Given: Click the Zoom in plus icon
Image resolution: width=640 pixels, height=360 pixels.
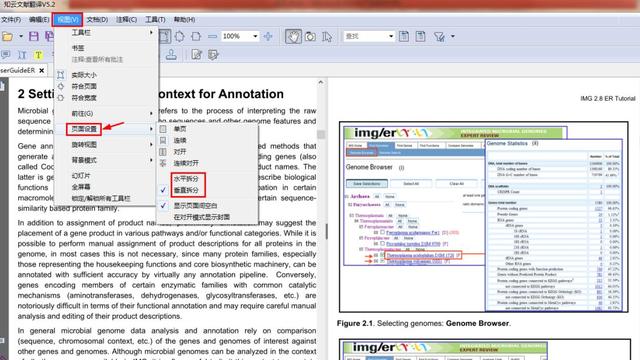Looking at the screenshot, I should (x=268, y=36).
